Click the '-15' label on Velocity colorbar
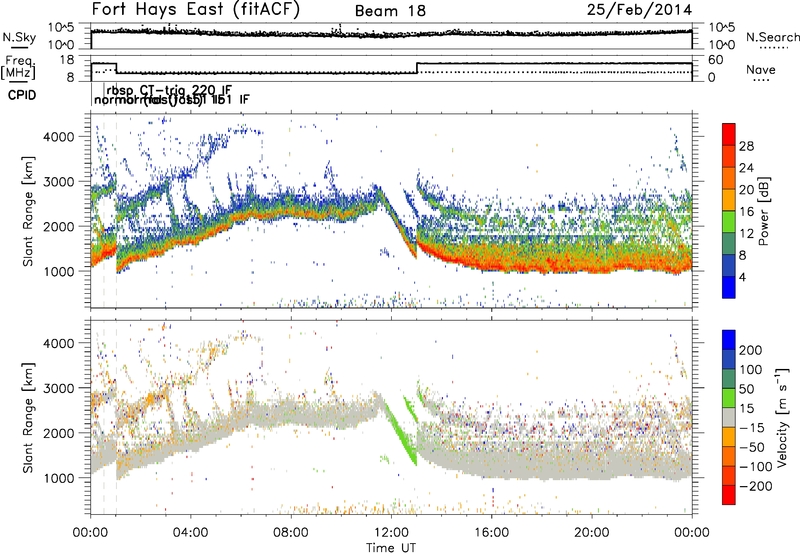The height and width of the screenshot is (554, 800). (752, 428)
